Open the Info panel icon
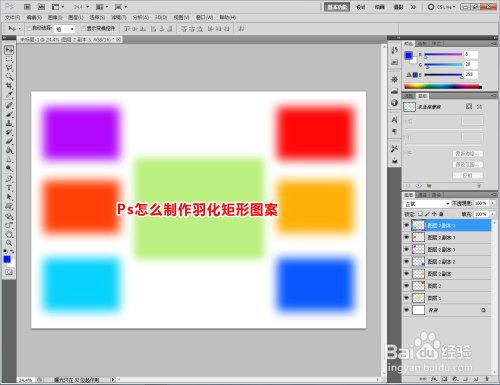Screen dimensions: 500x385 pyautogui.click(x=394, y=103)
